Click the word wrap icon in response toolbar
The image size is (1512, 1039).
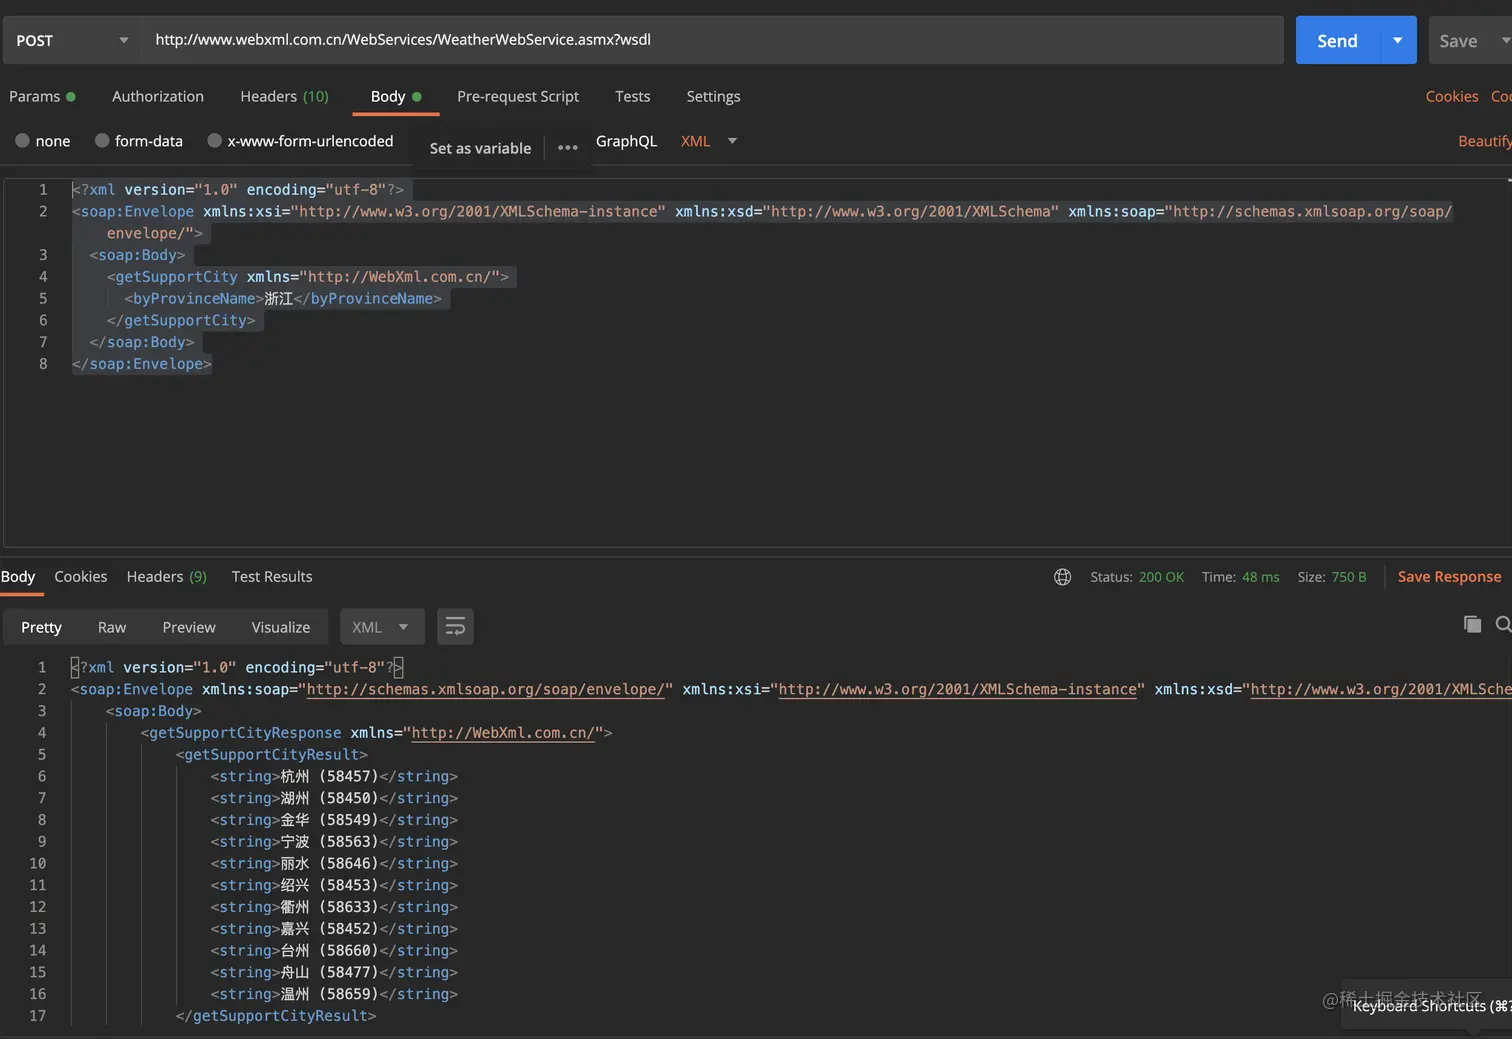[455, 627]
